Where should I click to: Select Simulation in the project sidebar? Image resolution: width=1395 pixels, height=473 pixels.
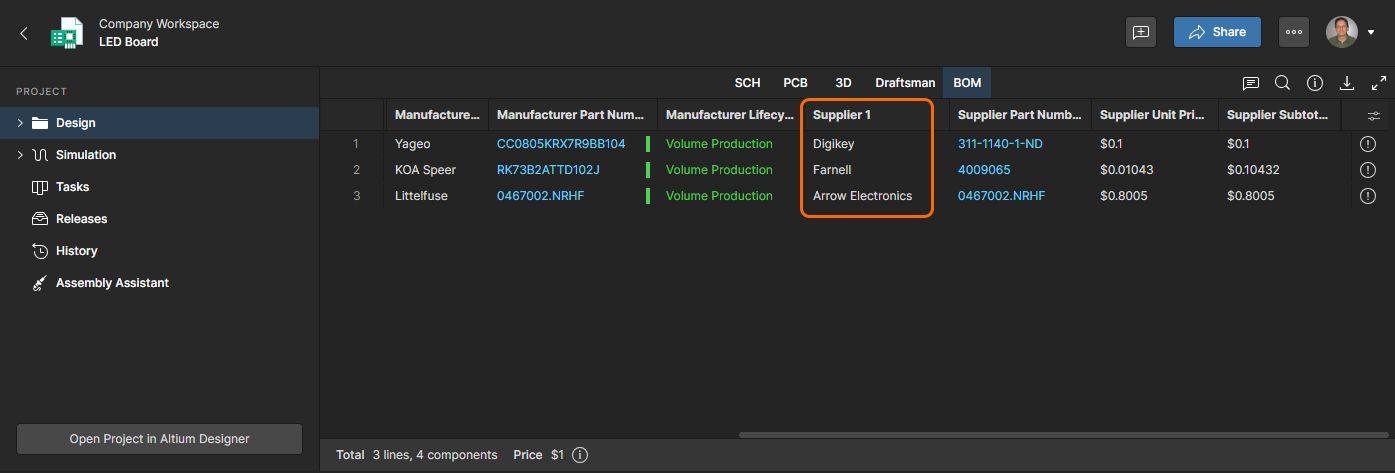click(x=159, y=155)
